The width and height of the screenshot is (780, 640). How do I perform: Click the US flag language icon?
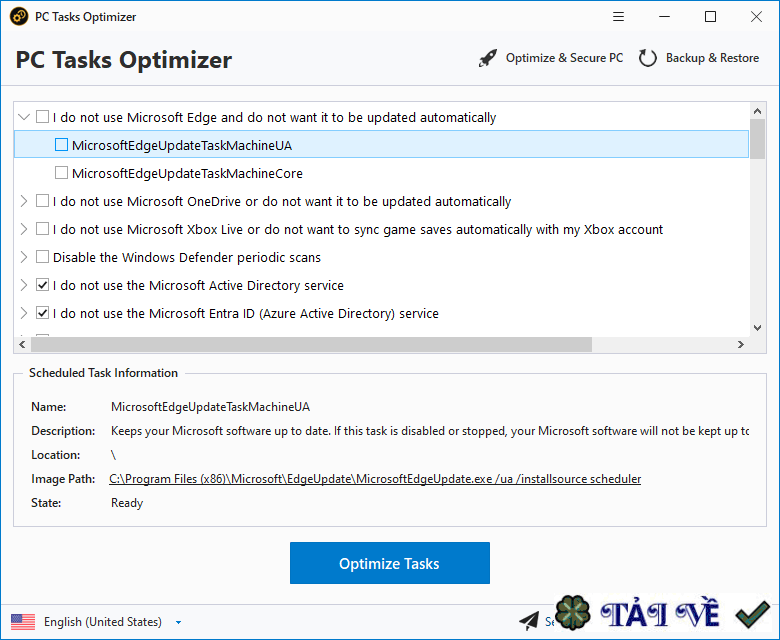[x=23, y=622]
